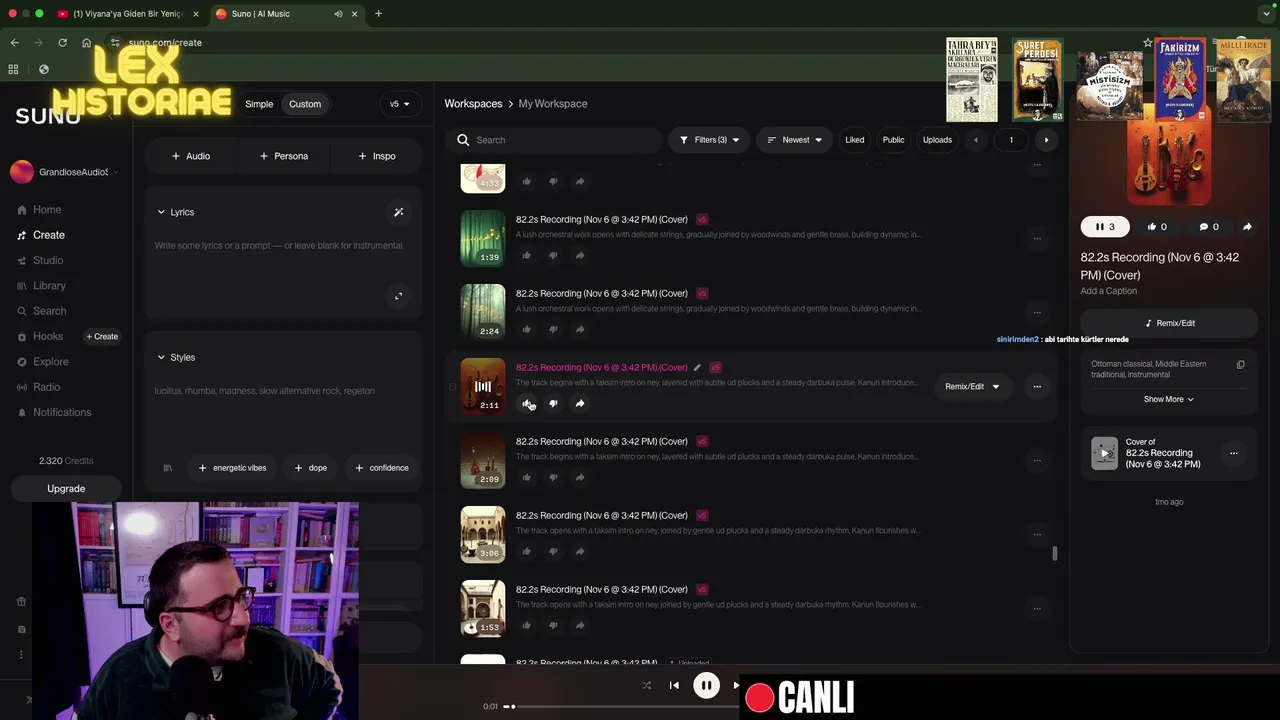Click the Remix/Edit button in details panel
Image resolution: width=1280 pixels, height=720 pixels.
[x=1169, y=323]
